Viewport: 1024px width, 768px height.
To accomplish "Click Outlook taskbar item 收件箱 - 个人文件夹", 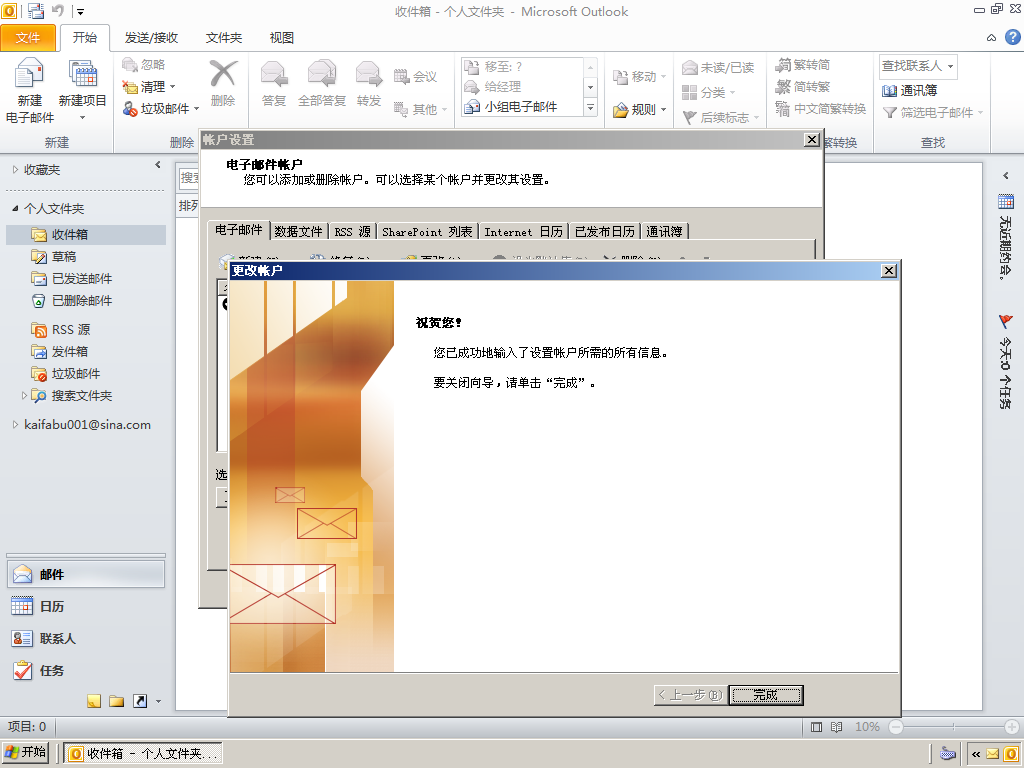I will (142, 754).
